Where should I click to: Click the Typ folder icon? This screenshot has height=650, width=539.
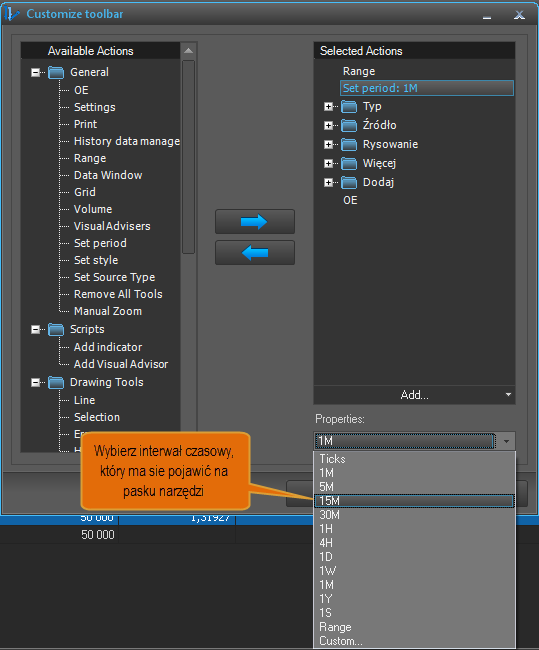pos(349,107)
